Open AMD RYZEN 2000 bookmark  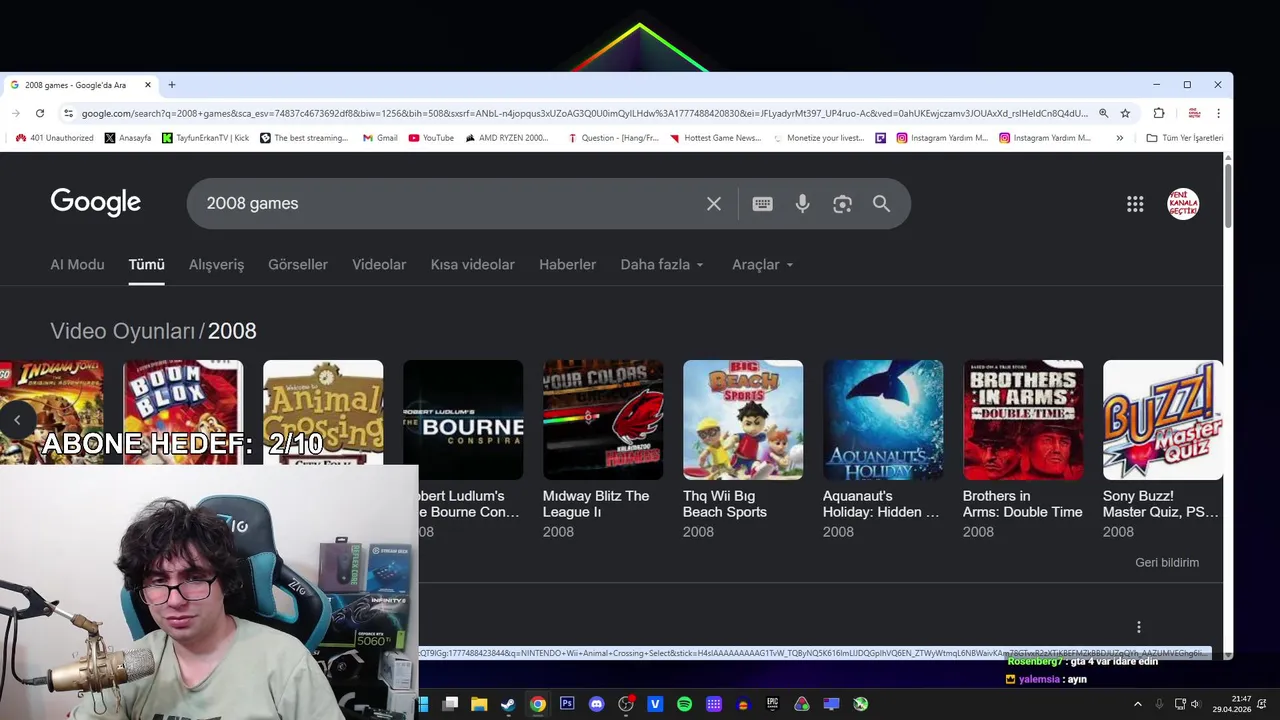(507, 138)
